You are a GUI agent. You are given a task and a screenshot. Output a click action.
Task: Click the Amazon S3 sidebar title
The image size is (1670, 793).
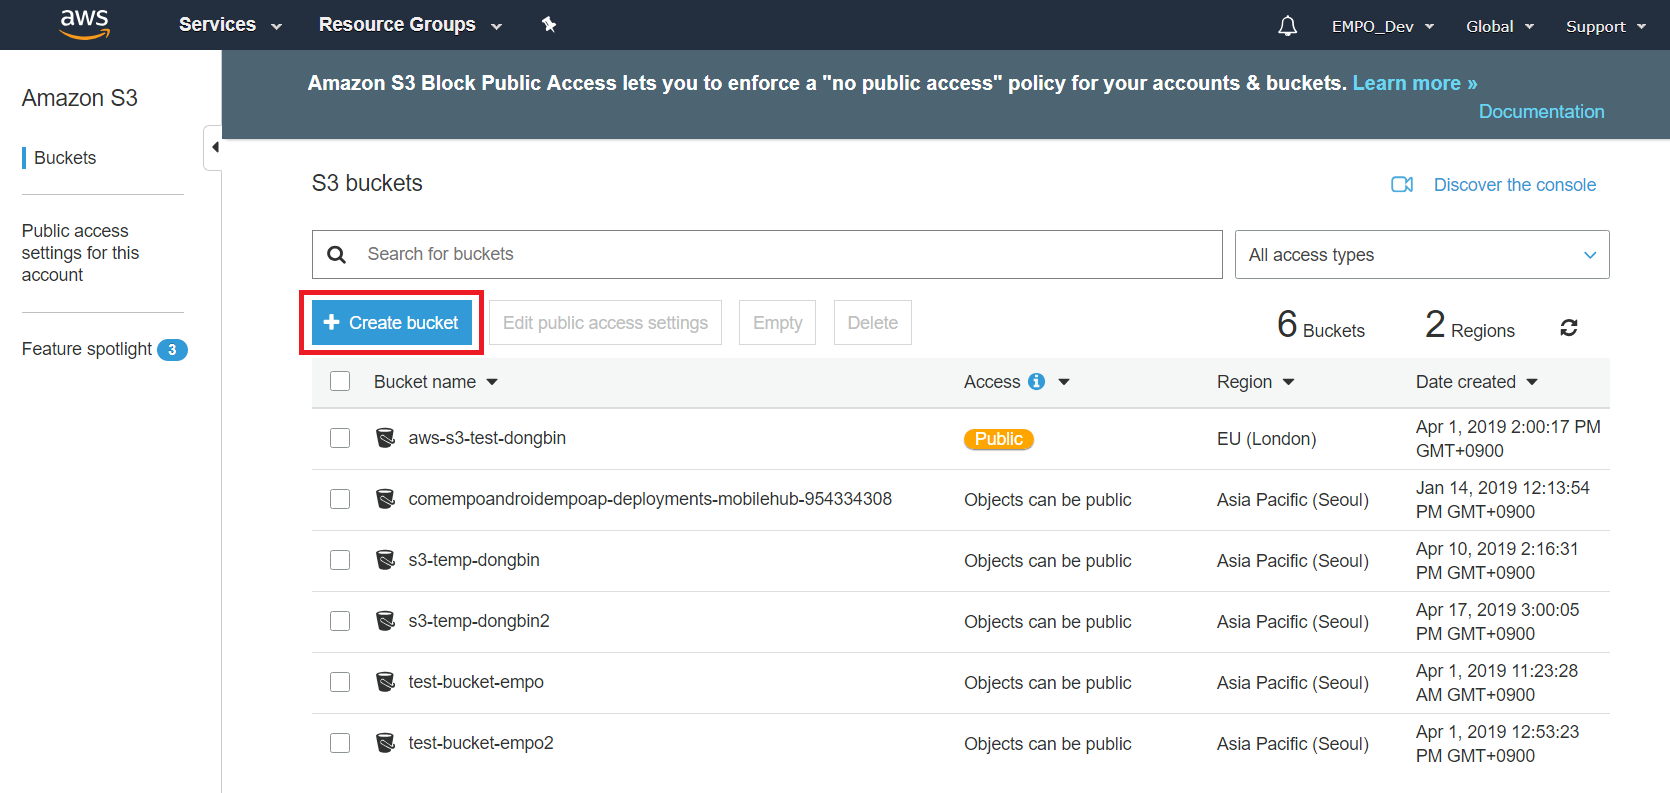[80, 98]
